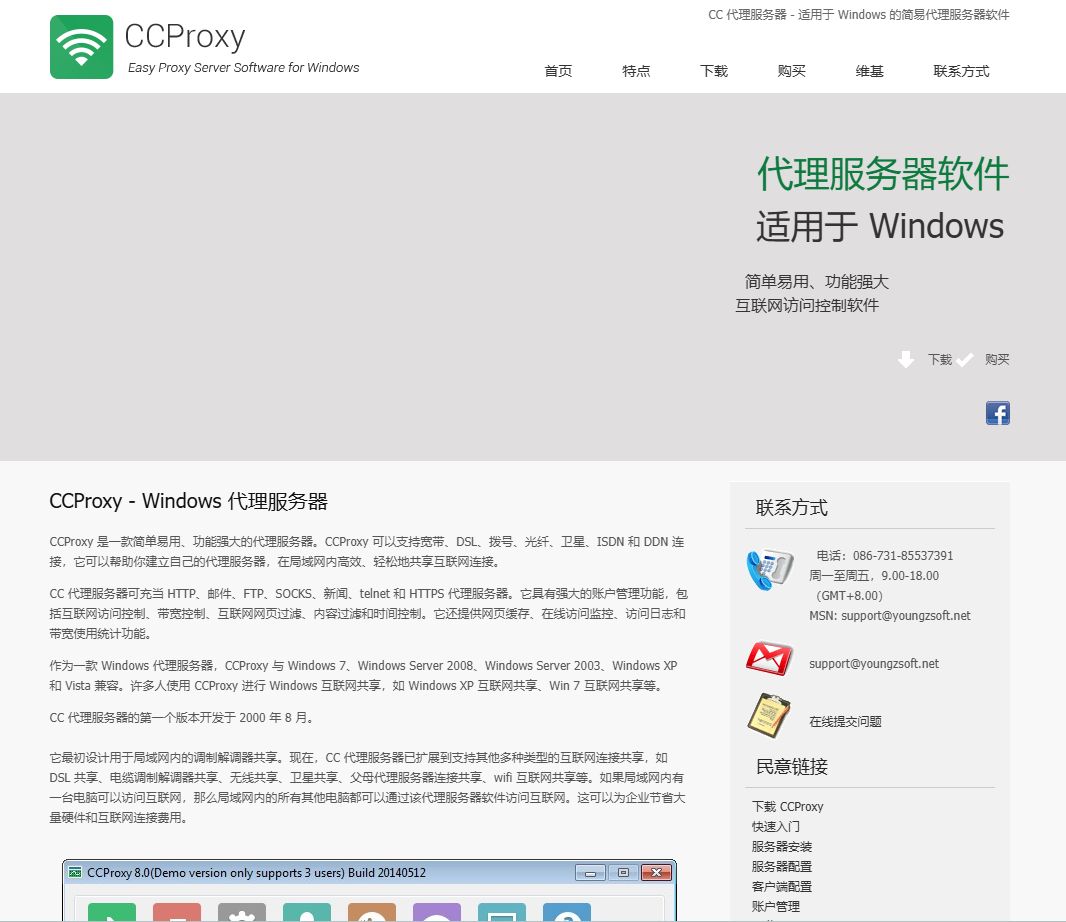Click the 适用于 Windows banner heading

click(880, 226)
